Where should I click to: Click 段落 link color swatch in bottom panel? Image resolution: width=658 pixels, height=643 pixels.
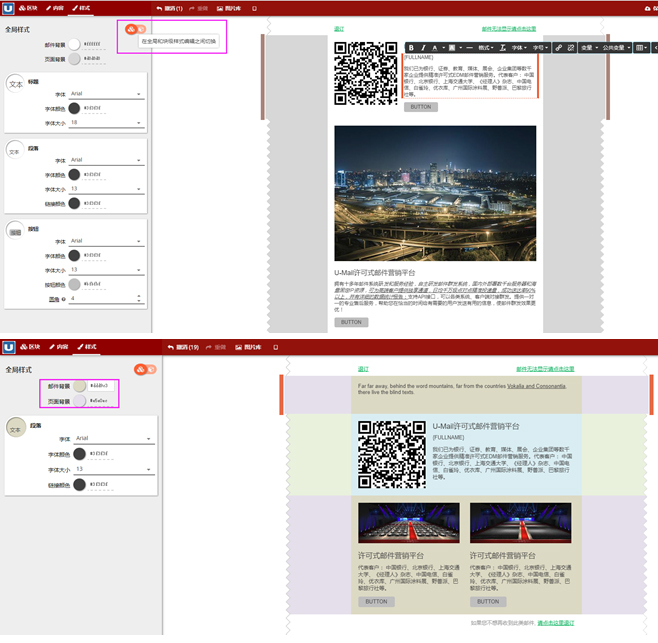(x=79, y=485)
